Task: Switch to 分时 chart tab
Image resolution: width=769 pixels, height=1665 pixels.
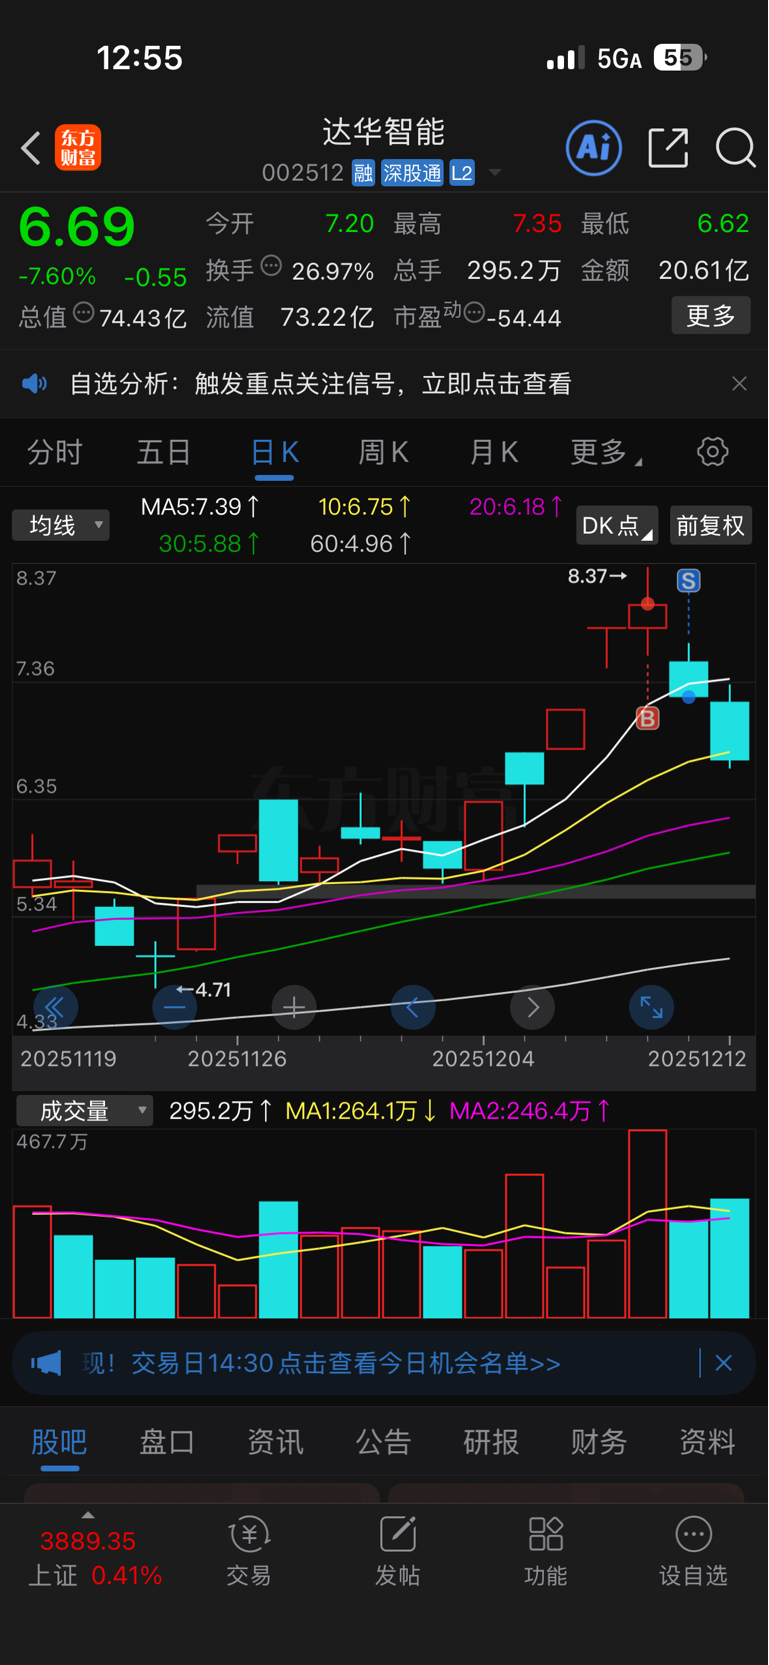Action: pos(54,453)
